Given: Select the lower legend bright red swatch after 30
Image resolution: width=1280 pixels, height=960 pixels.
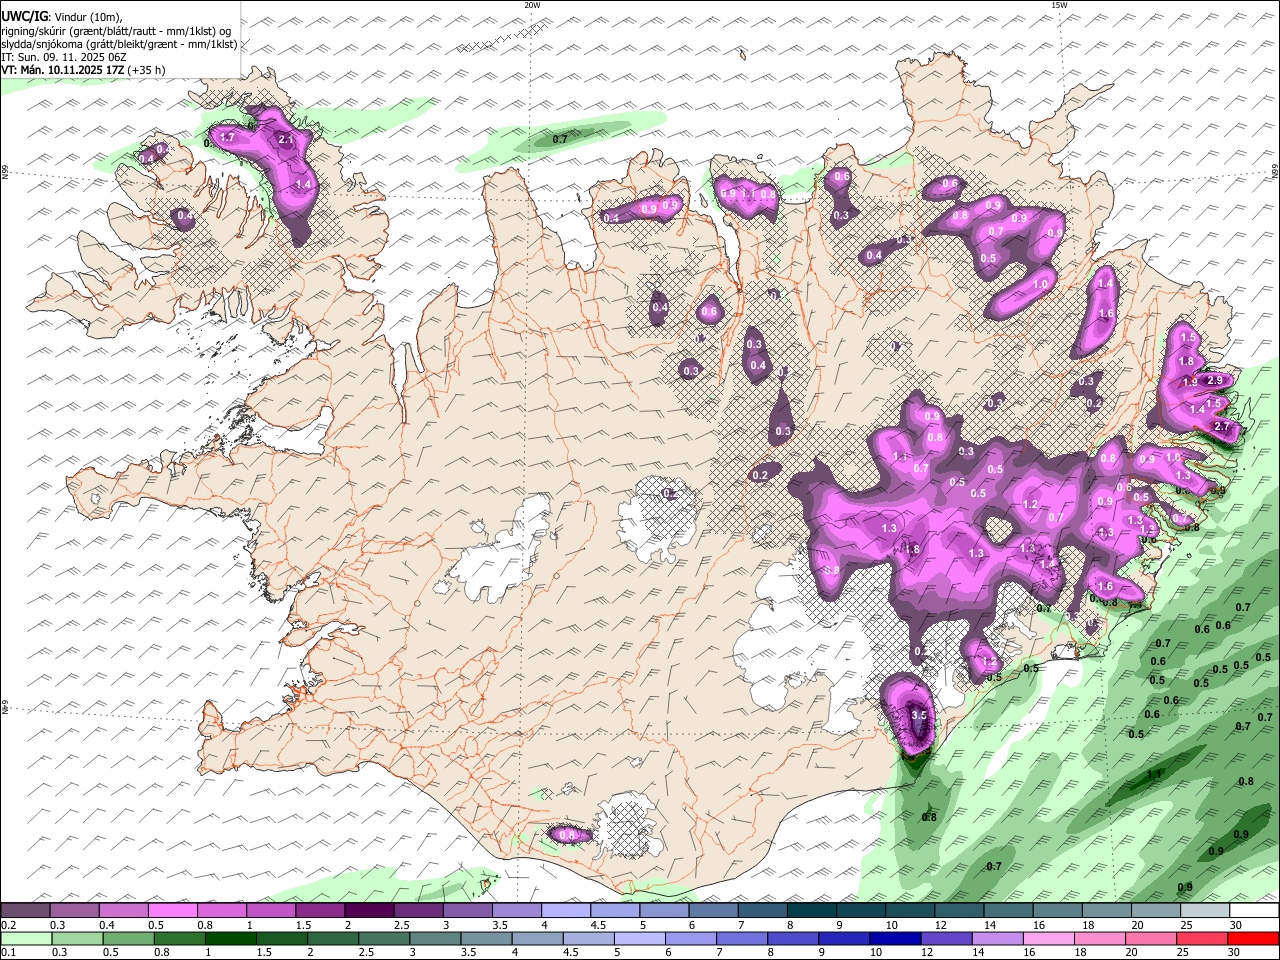Looking at the screenshot, I should (x=1254, y=939).
